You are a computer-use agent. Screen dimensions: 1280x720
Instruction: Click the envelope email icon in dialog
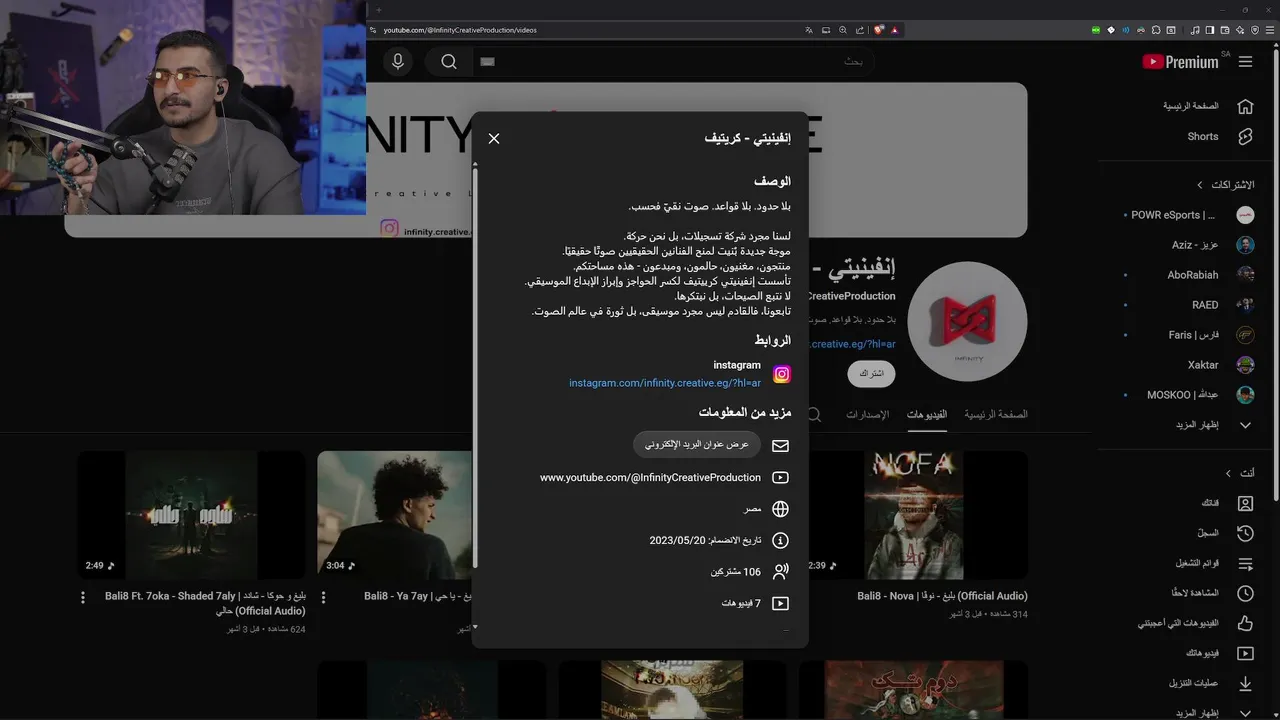(781, 446)
